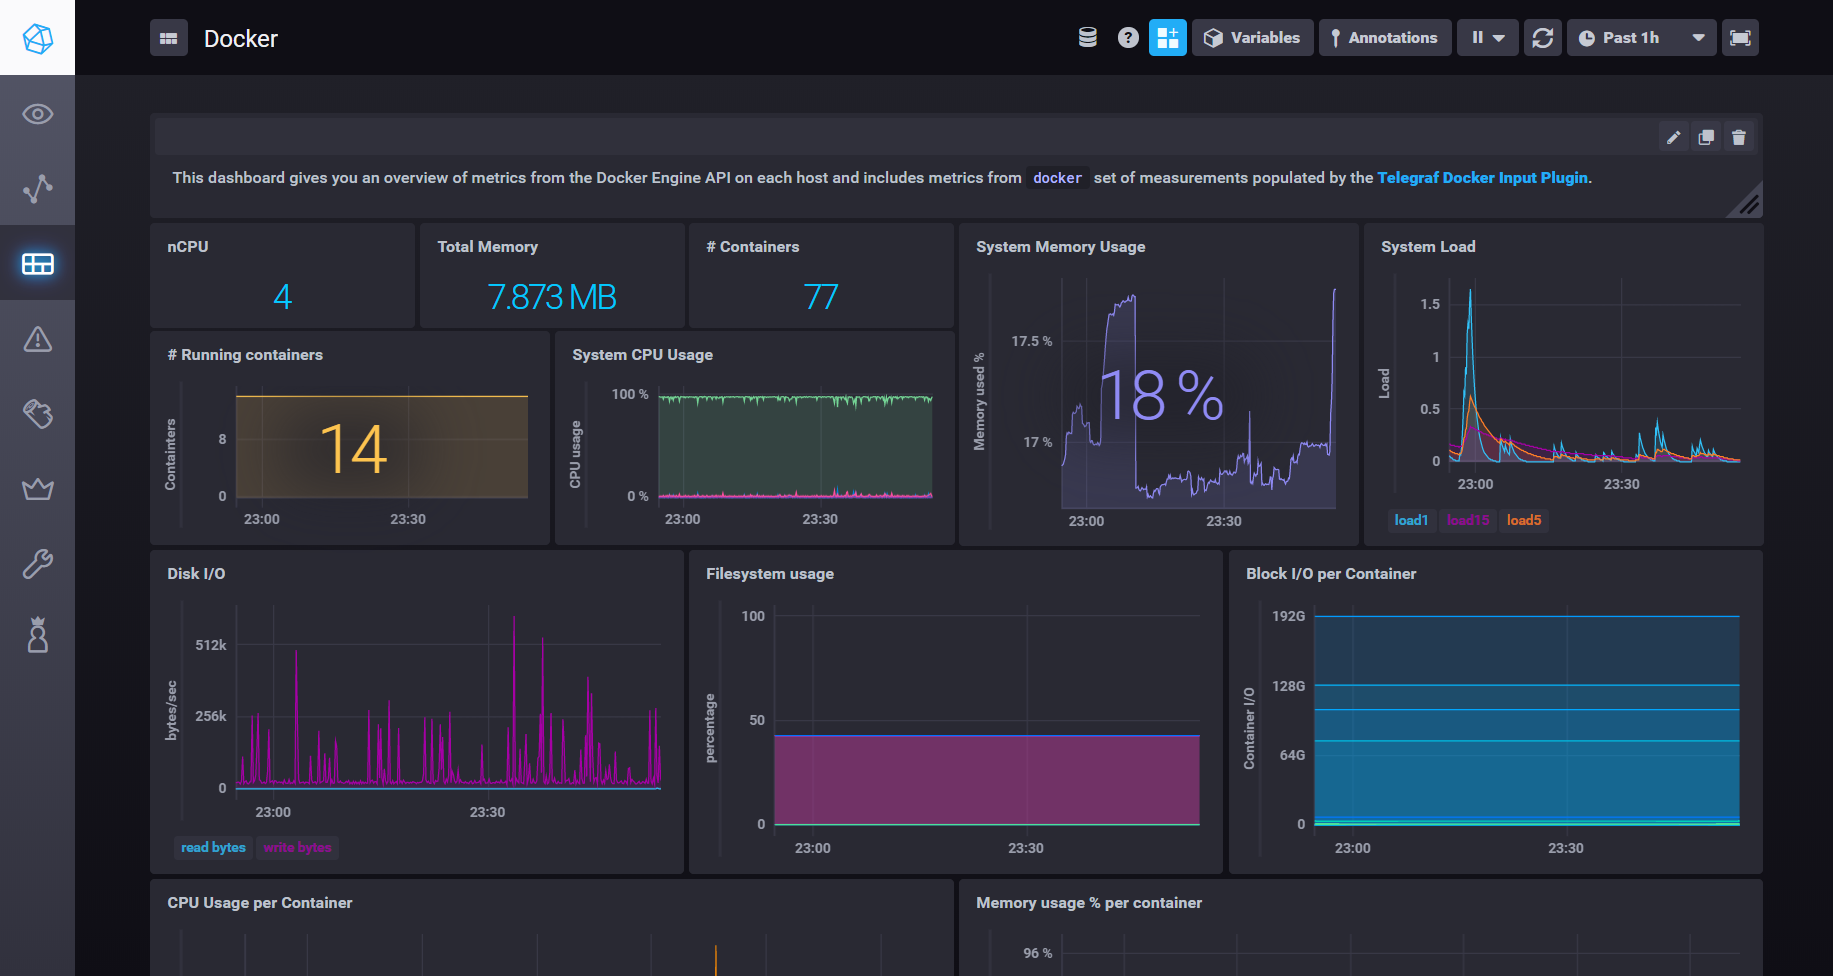Open the Log Viewer icon in sidebar
Viewport: 1833px width, 976px height.
pos(37,414)
